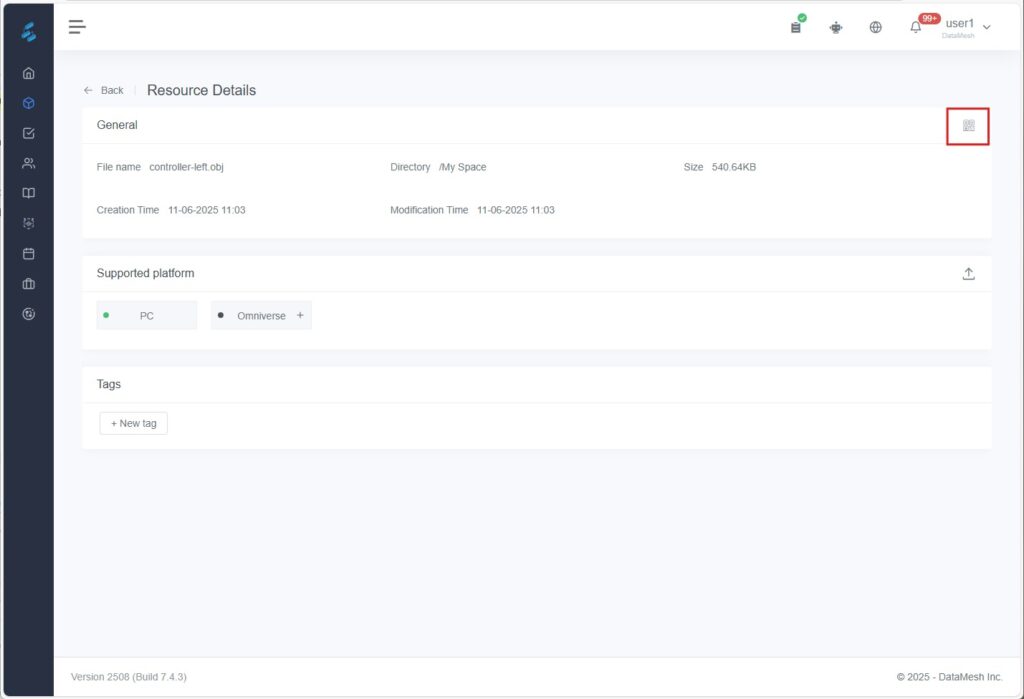Click the Back link
The width and height of the screenshot is (1024, 699).
click(x=104, y=90)
